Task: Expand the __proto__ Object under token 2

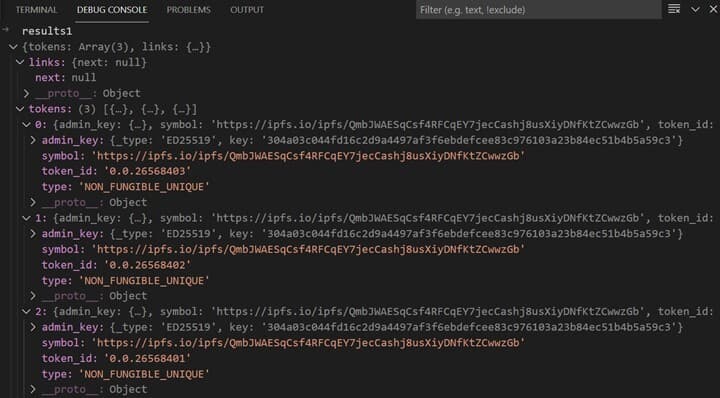Action: click(x=33, y=389)
